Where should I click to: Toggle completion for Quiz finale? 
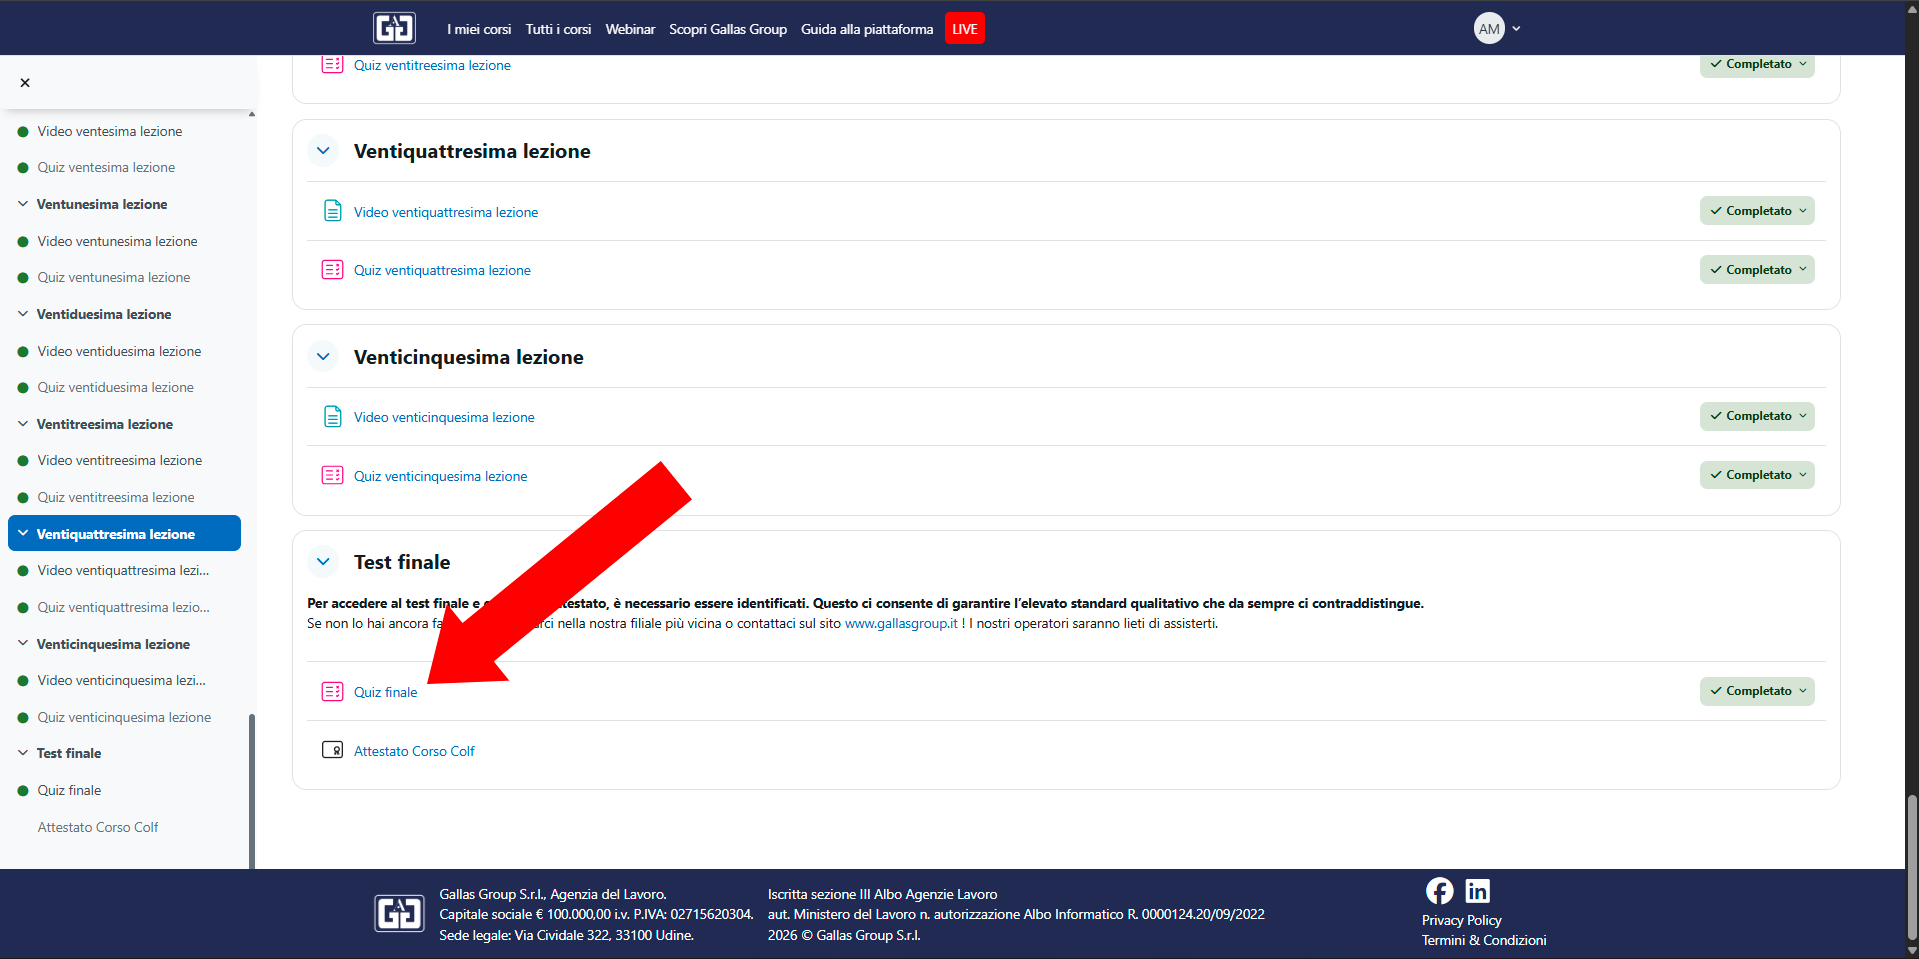[x=1756, y=691]
